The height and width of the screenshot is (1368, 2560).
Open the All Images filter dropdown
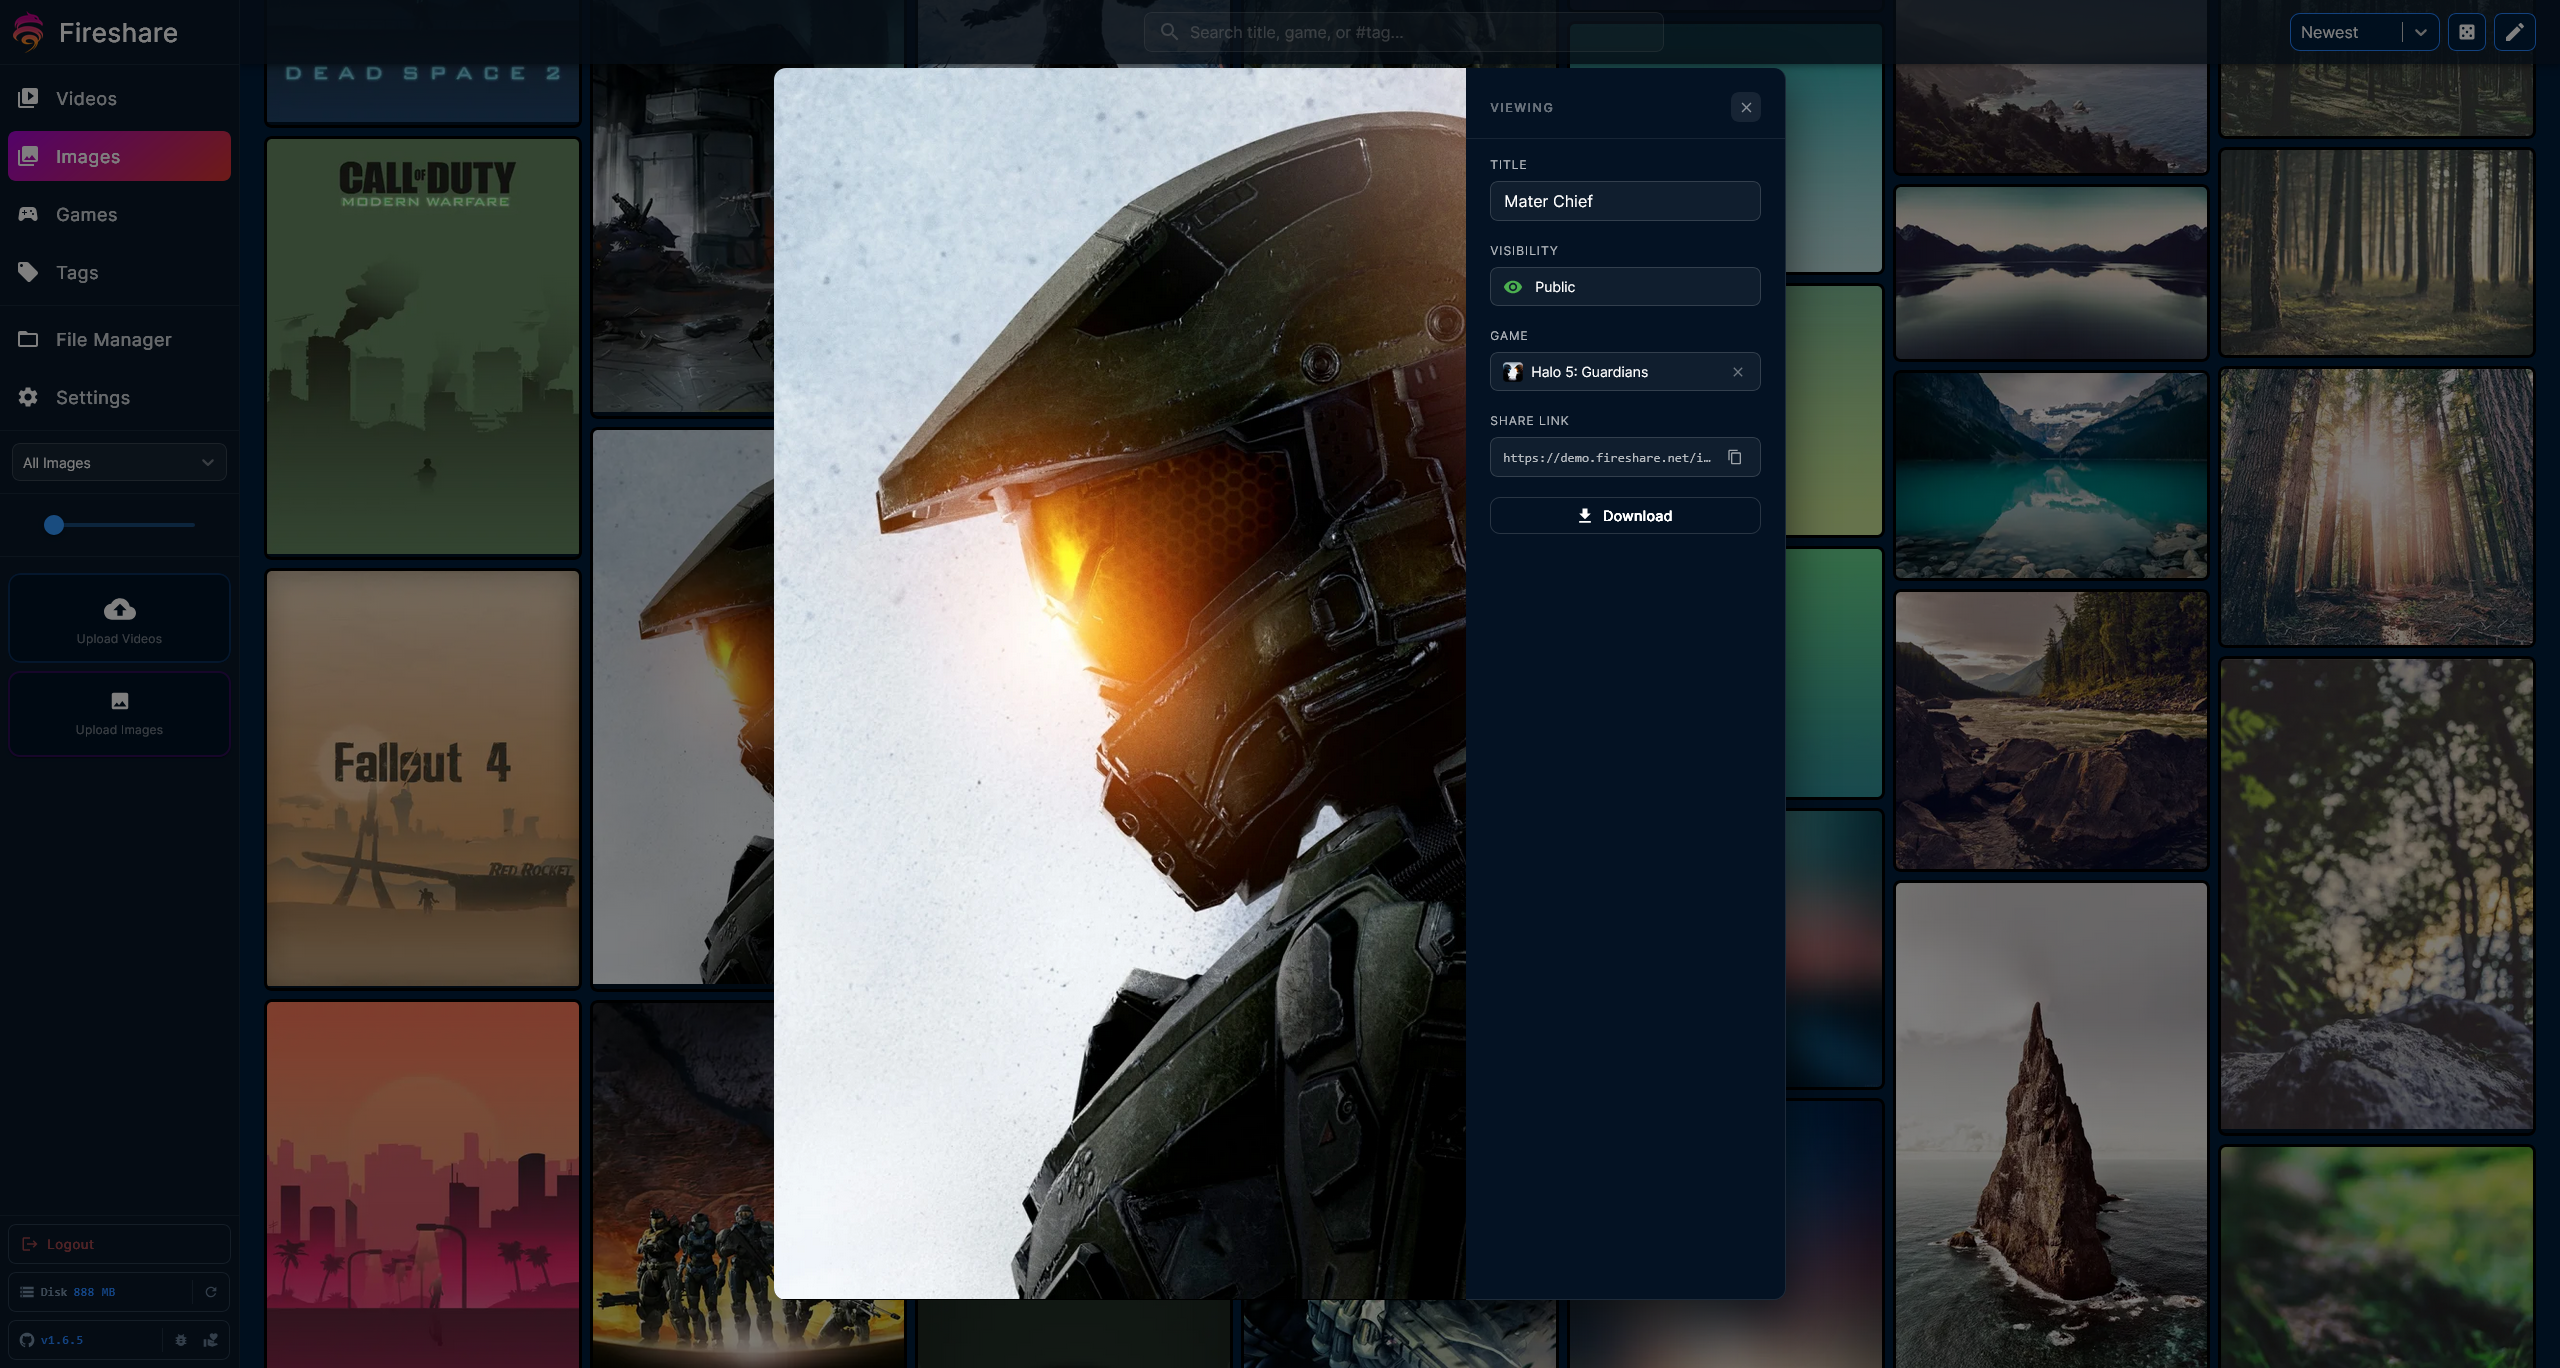(119, 462)
